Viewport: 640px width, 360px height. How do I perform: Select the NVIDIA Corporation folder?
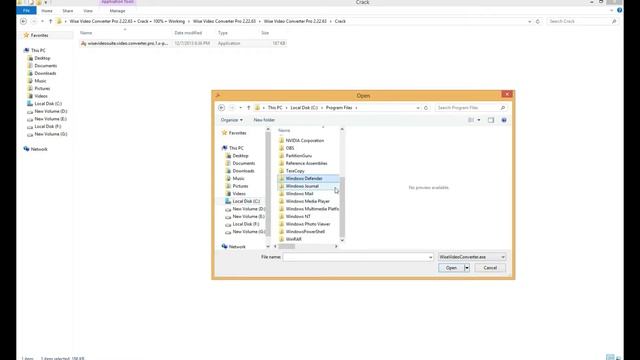click(x=304, y=140)
